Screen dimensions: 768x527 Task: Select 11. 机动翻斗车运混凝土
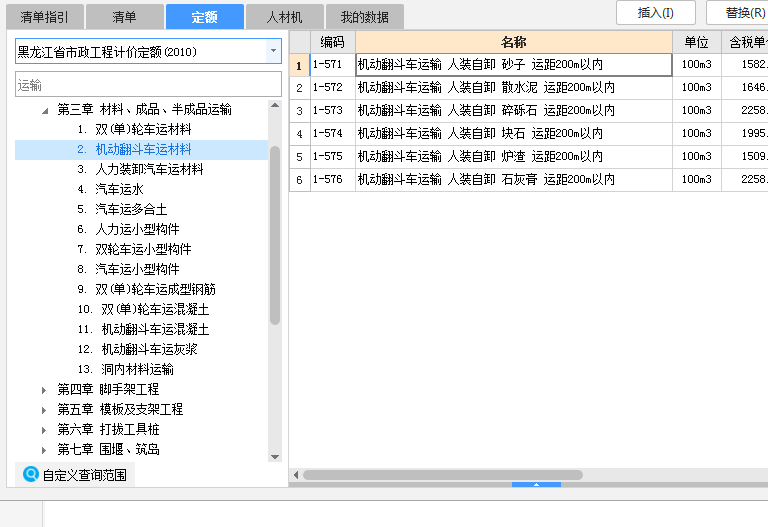click(144, 330)
